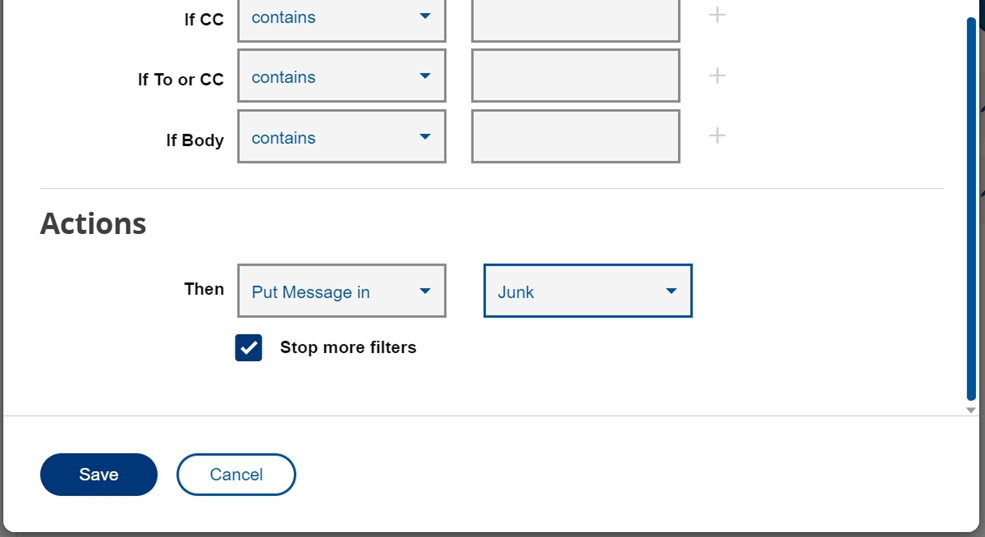Click the plus icon beside If CC row

tap(717, 15)
